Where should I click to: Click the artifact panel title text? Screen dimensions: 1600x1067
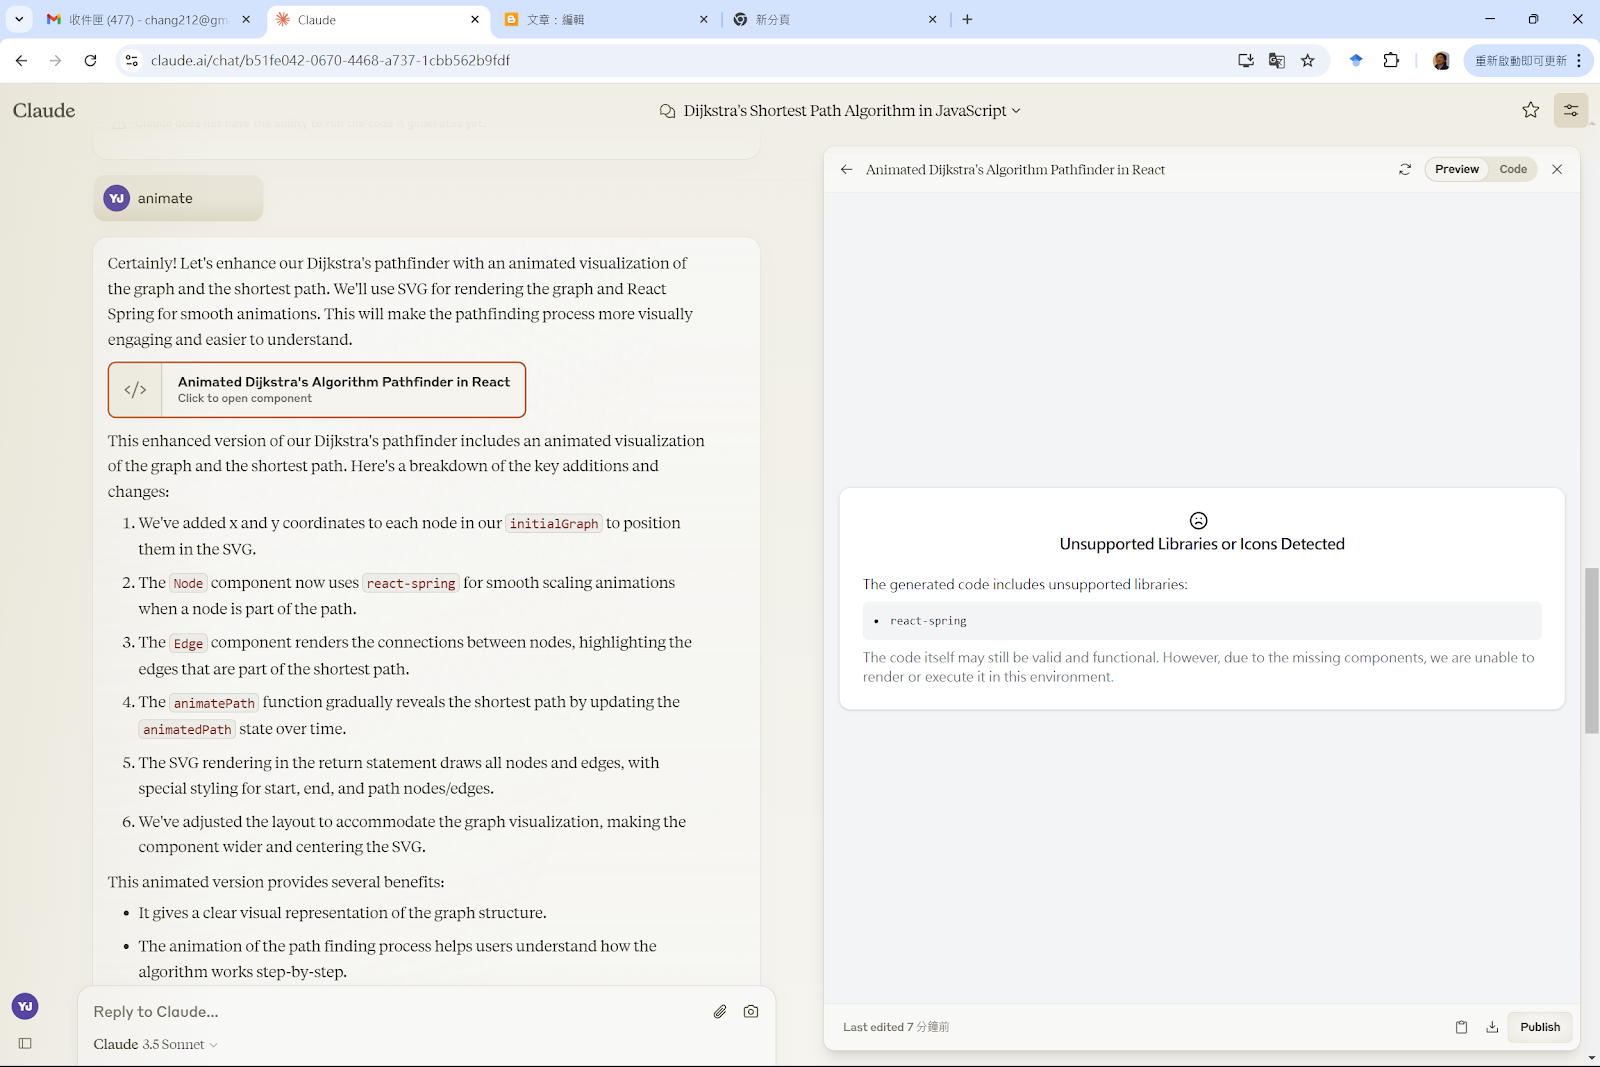pos(1015,170)
